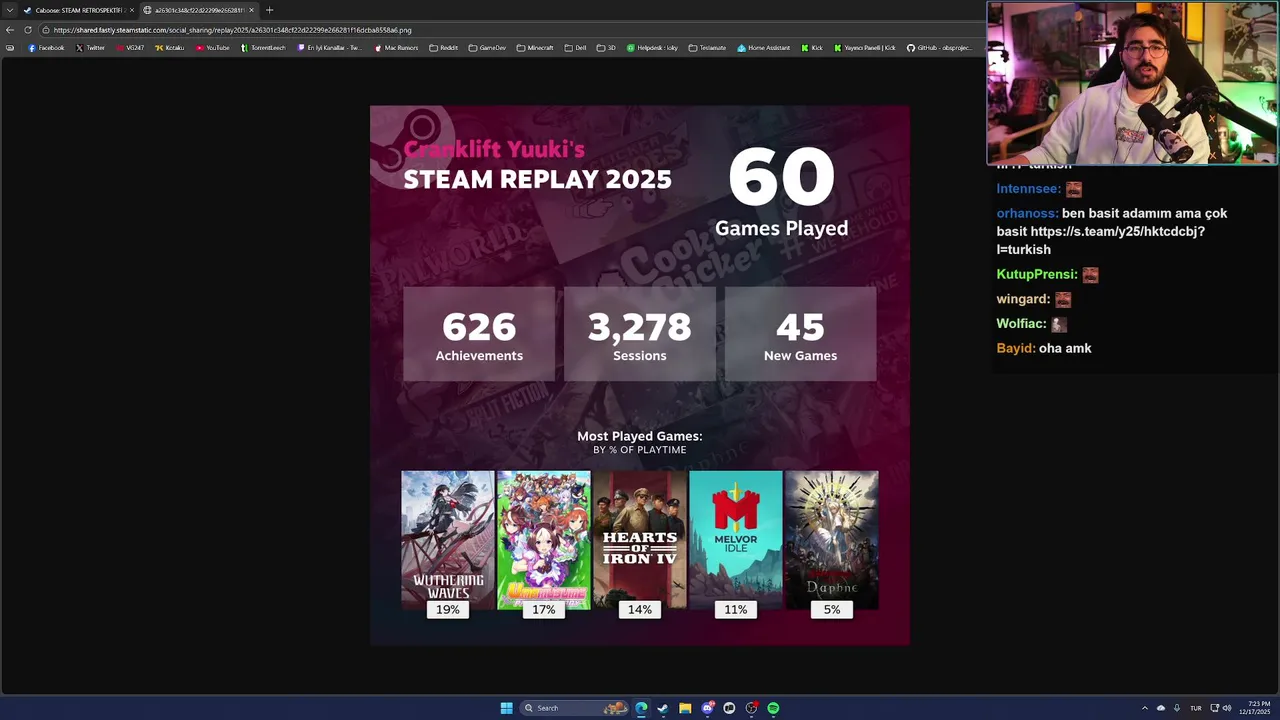The height and width of the screenshot is (720, 1280).
Task: Click chat username KutupPrensi
Action: coord(1037,274)
